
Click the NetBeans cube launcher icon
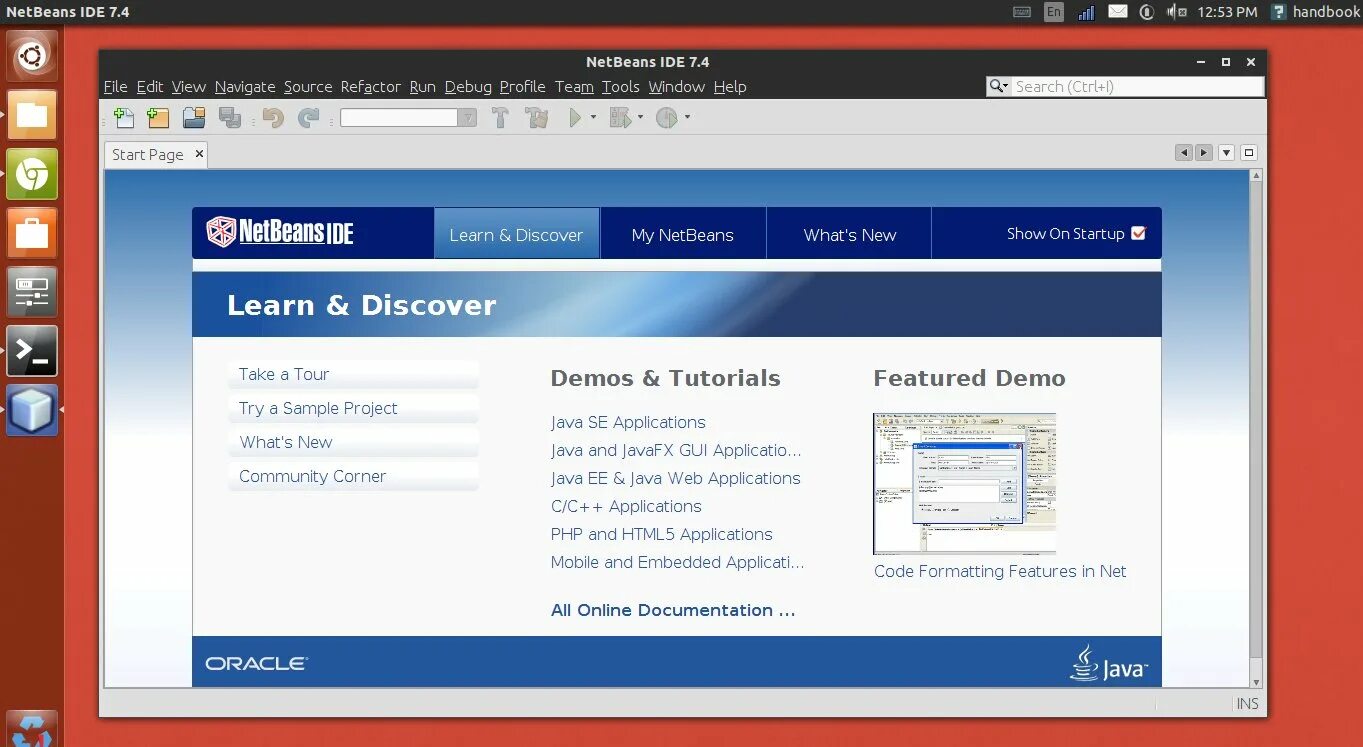tap(32, 410)
